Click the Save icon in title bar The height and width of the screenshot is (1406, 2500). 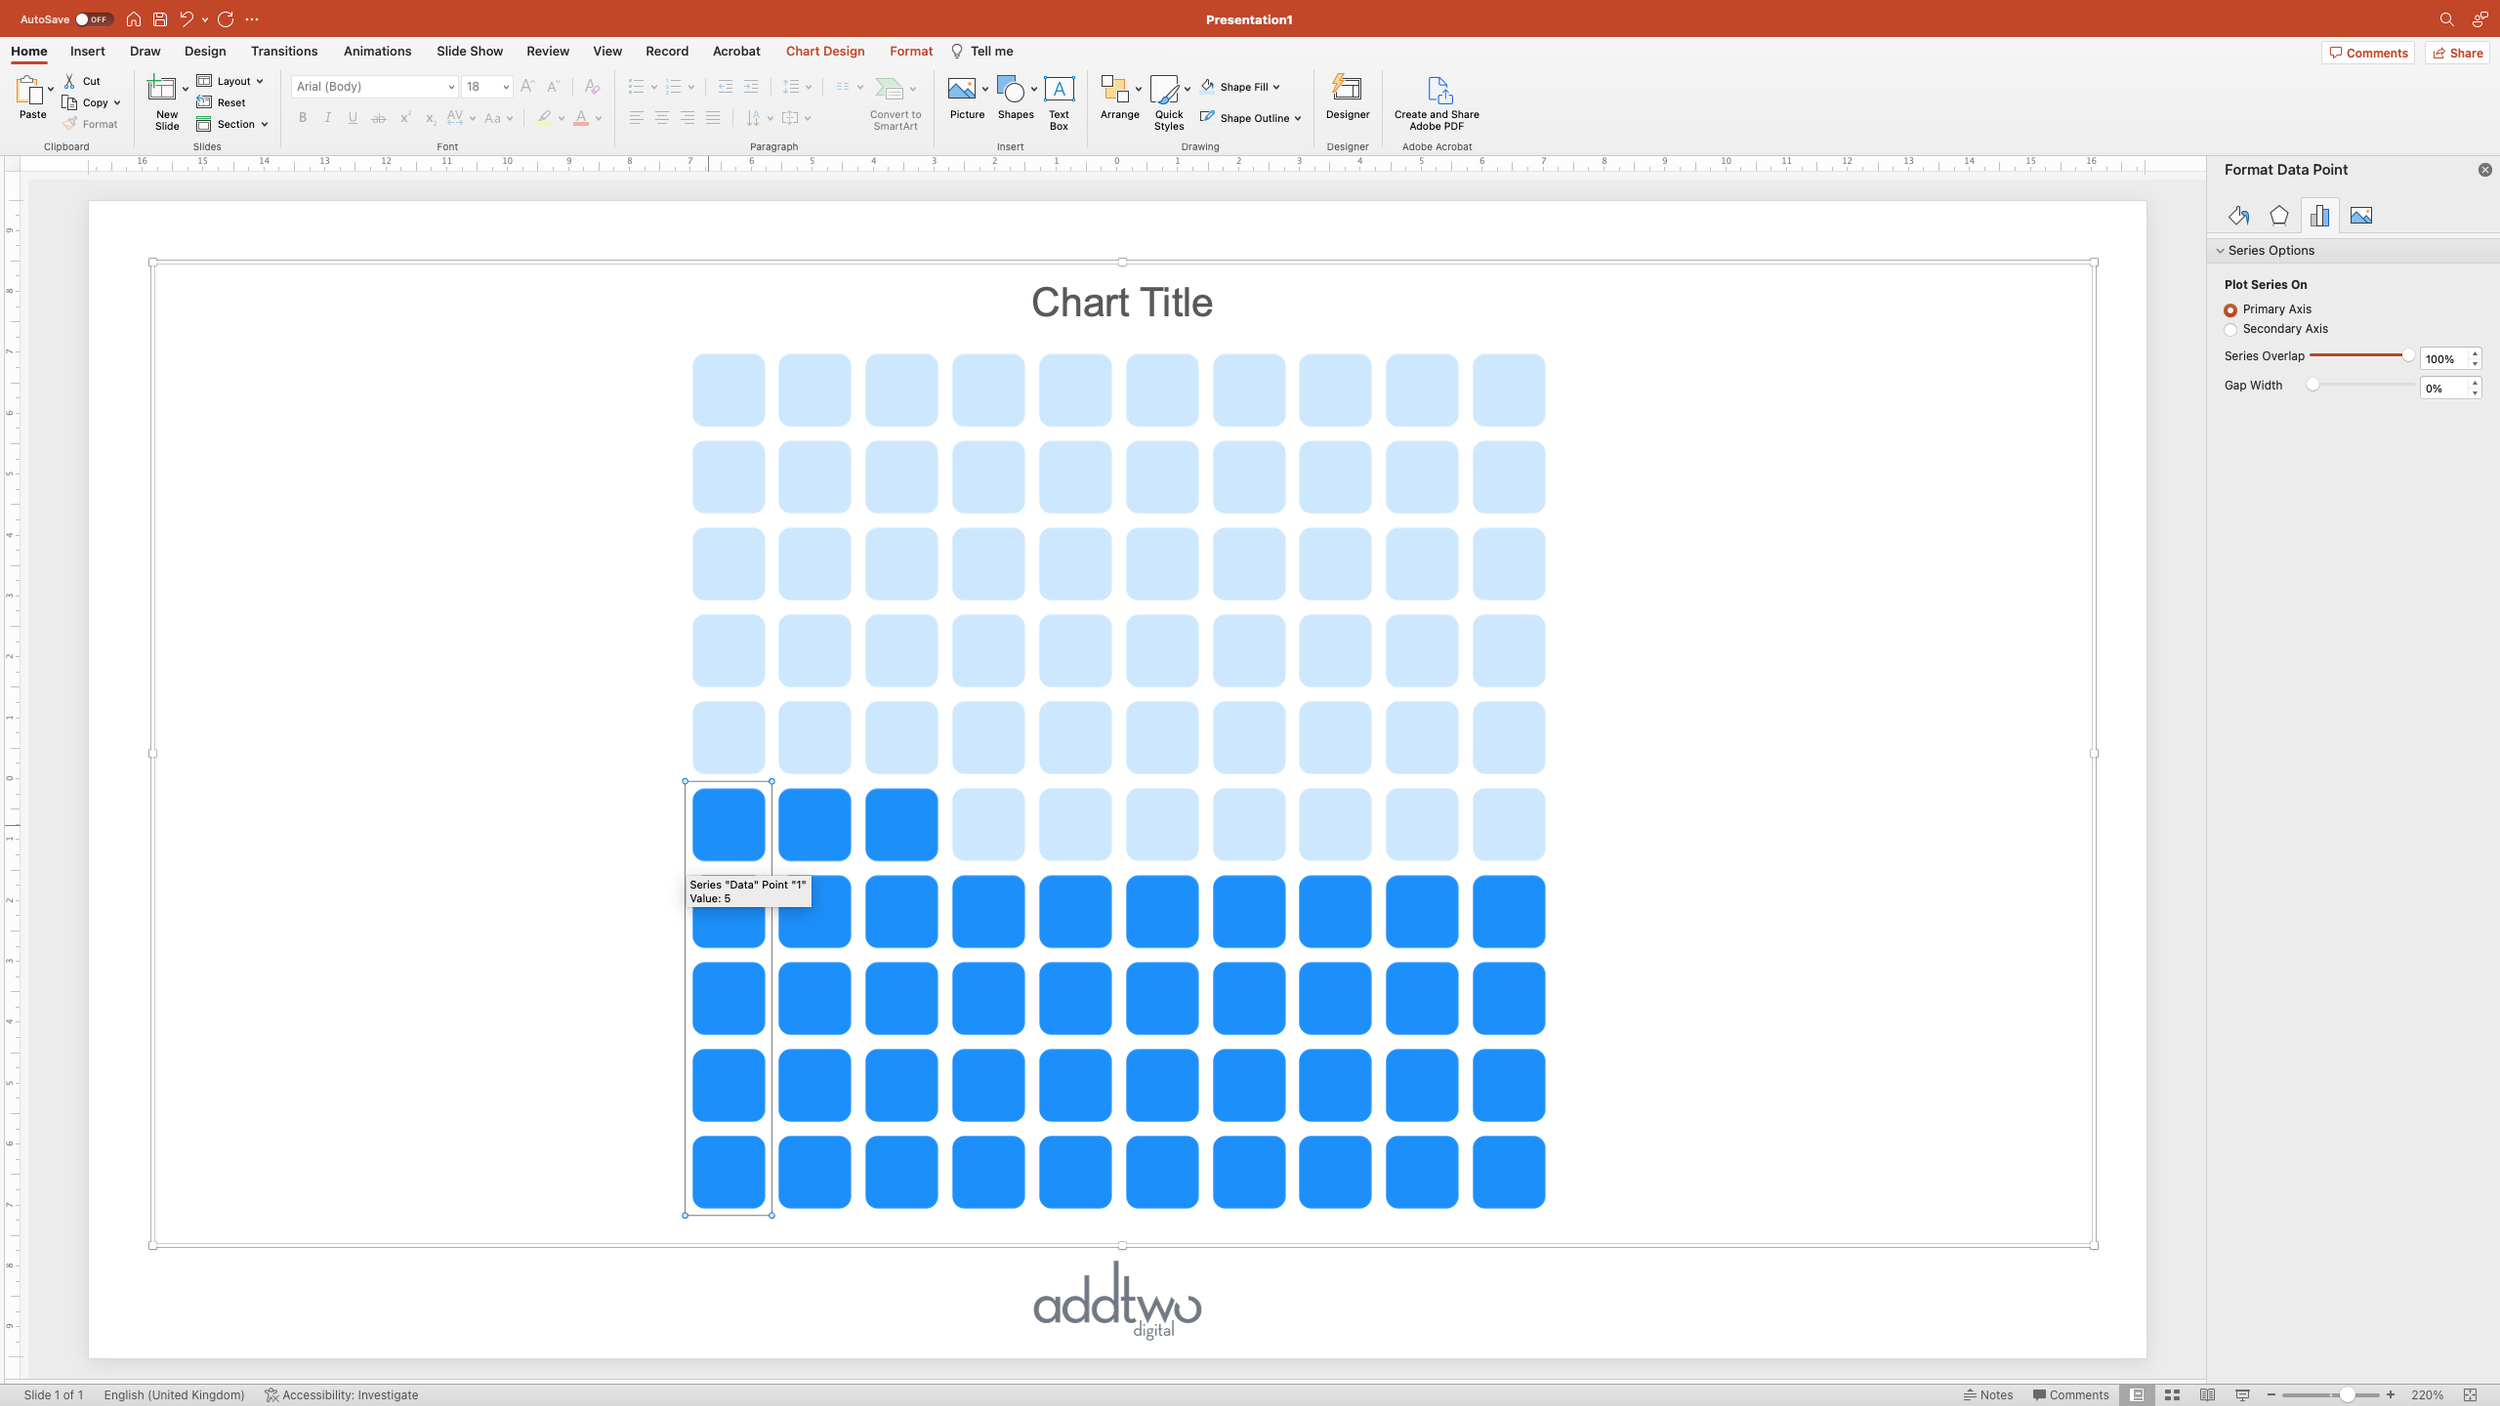tap(160, 19)
